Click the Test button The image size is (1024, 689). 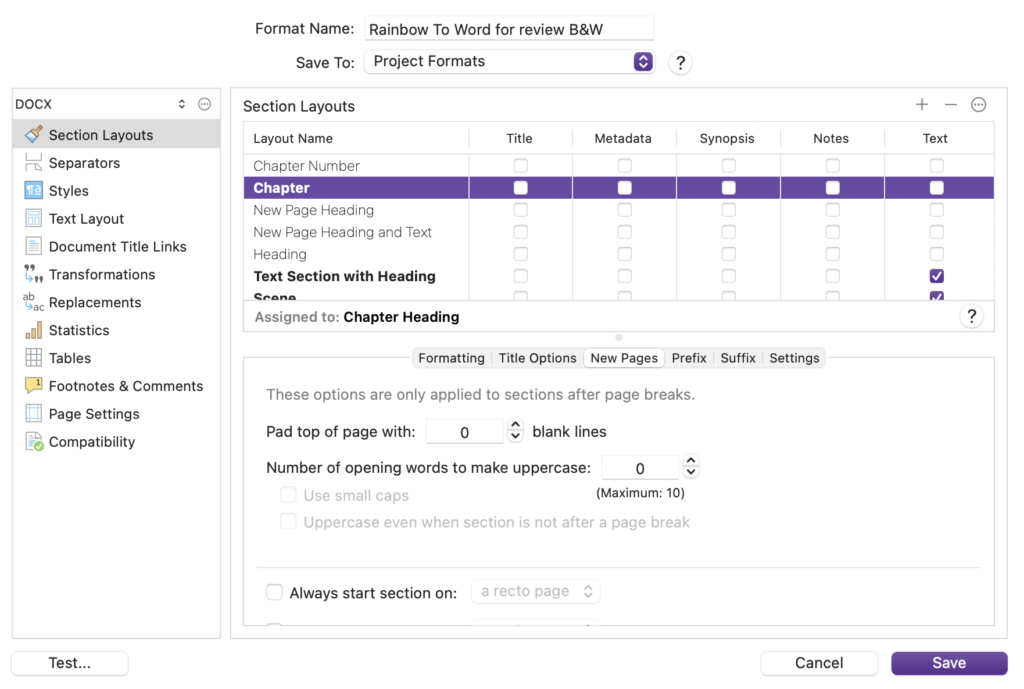(69, 663)
